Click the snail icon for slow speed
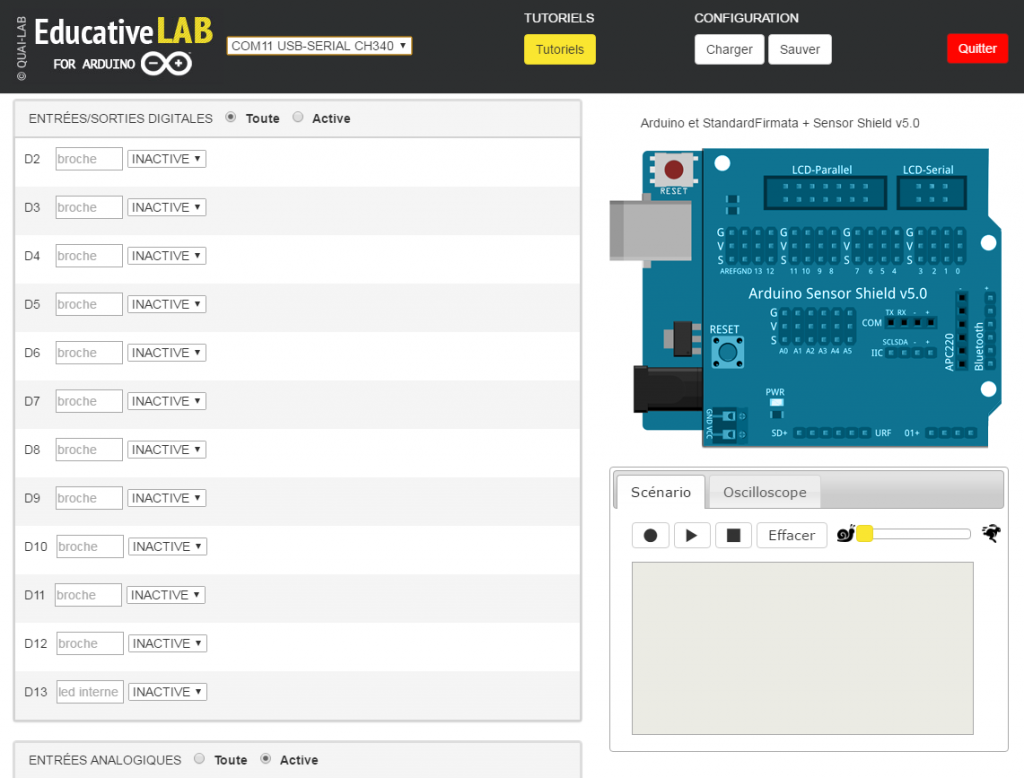Screen dimensions: 1024x778 846,535
